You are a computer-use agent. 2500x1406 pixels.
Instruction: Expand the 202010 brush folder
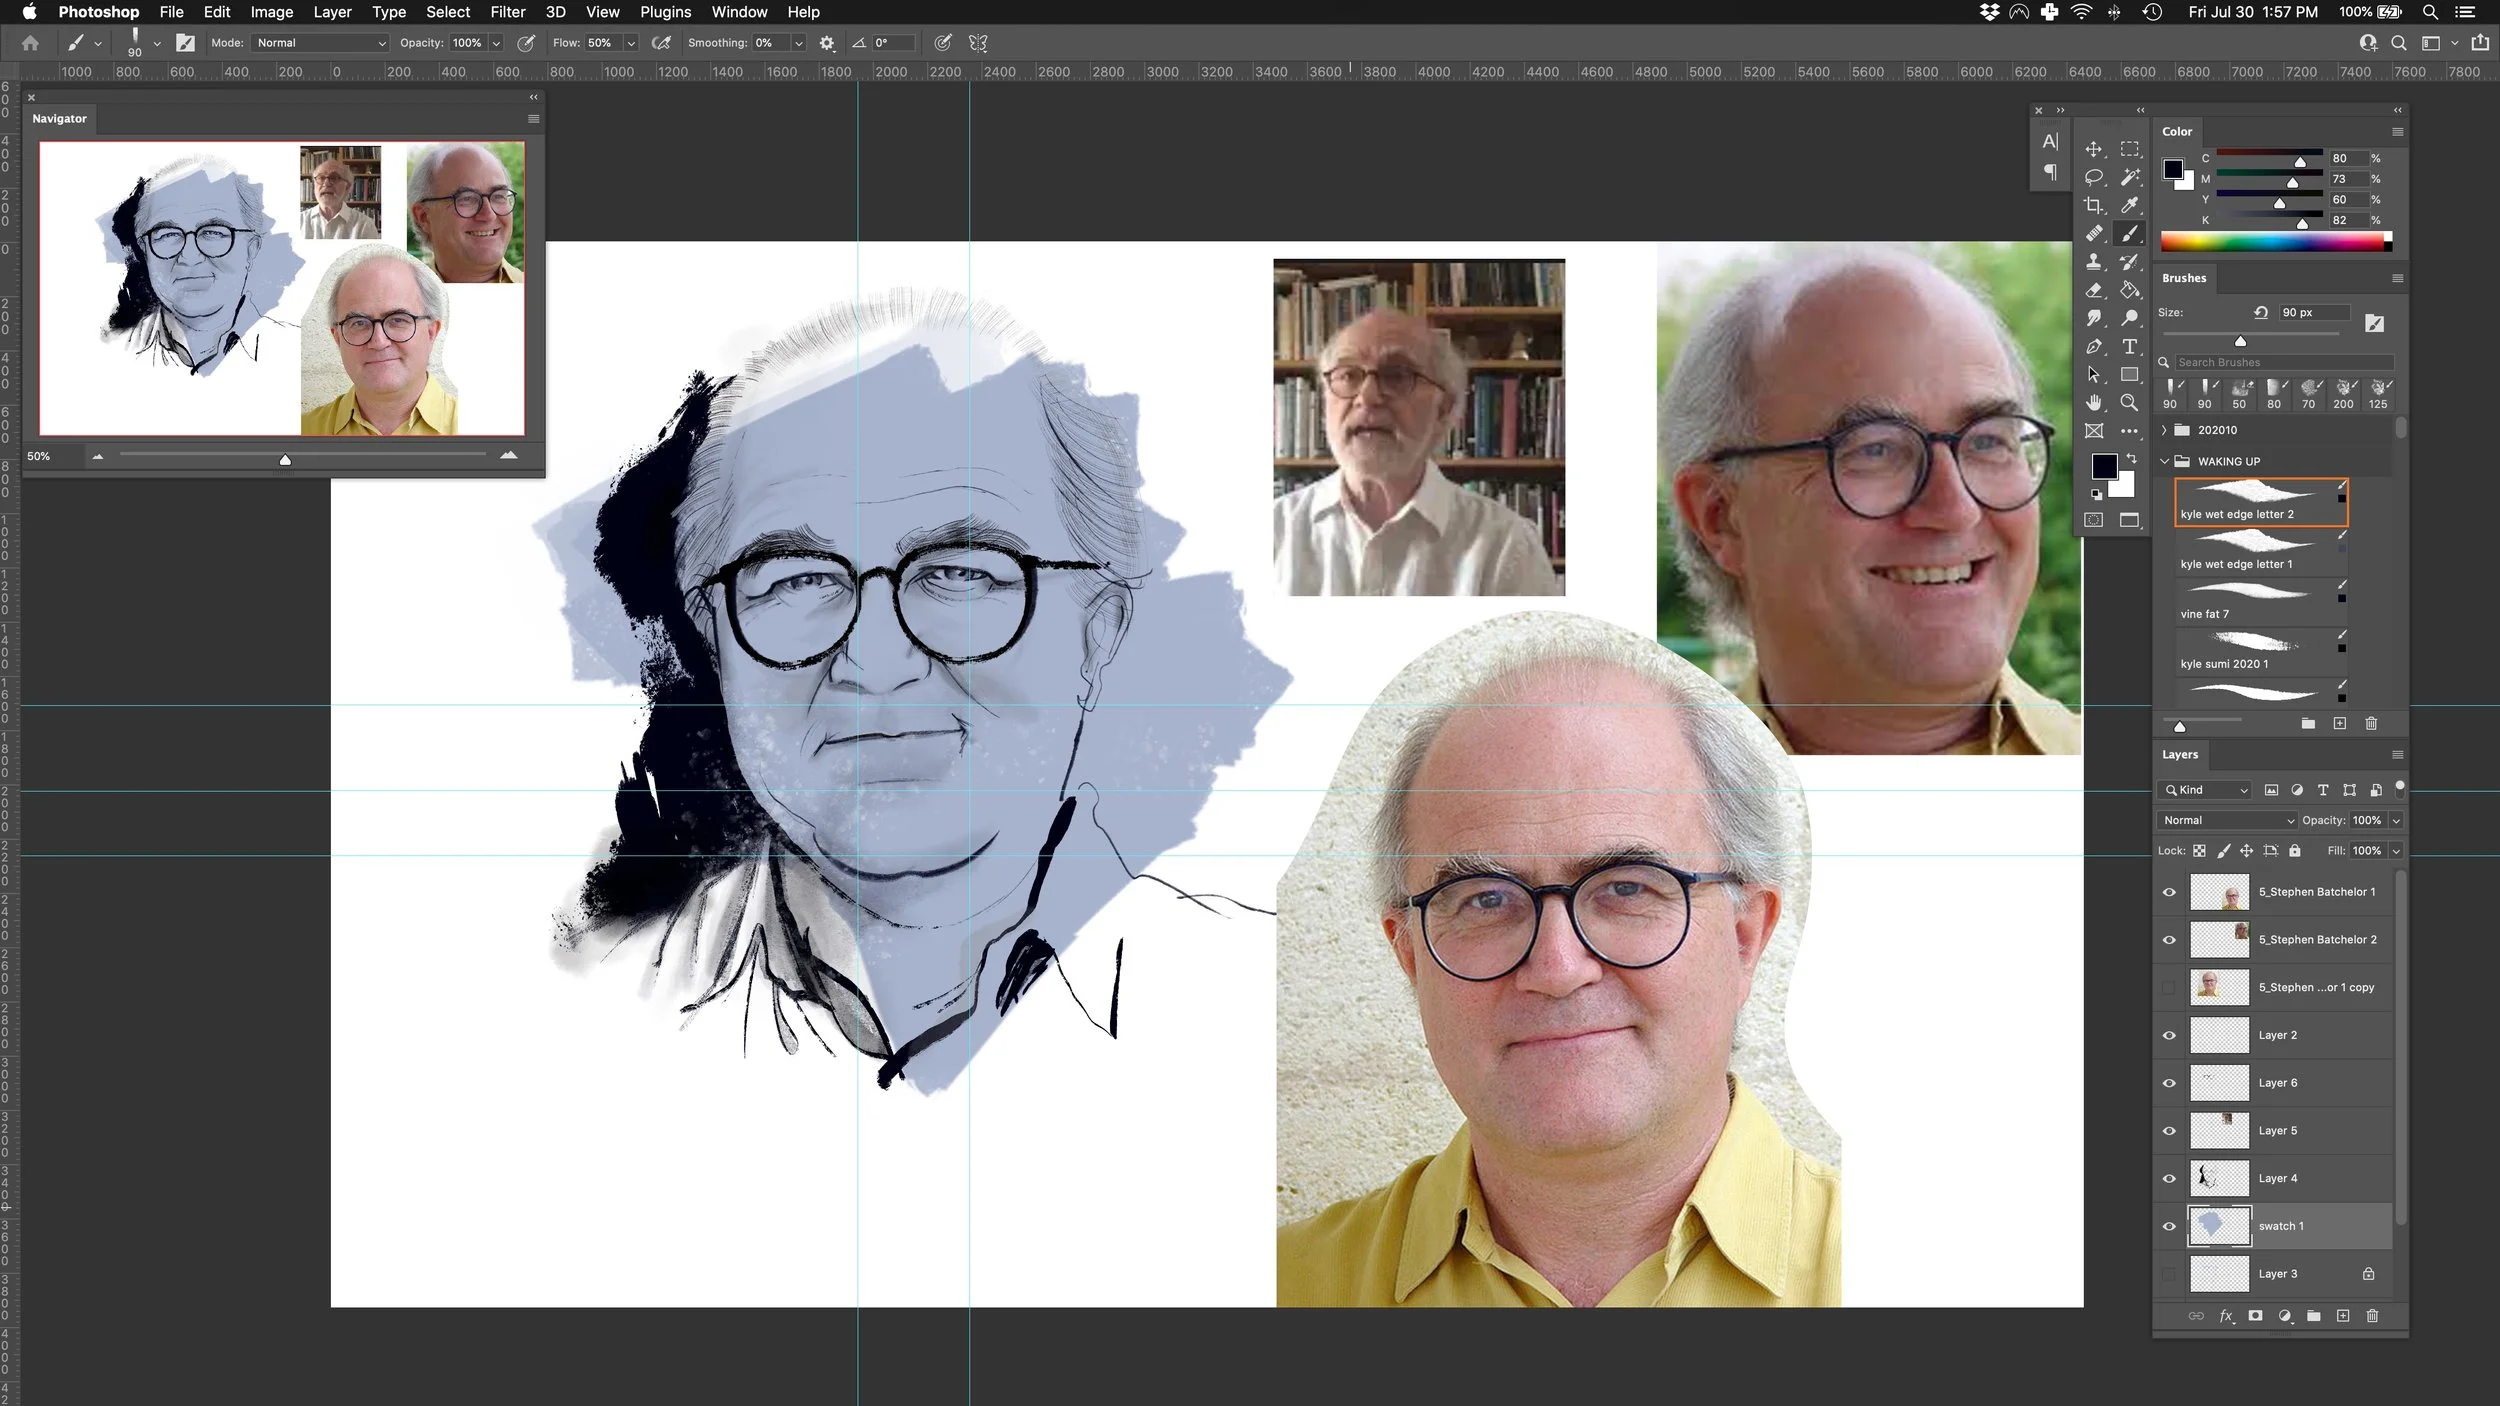click(2164, 430)
